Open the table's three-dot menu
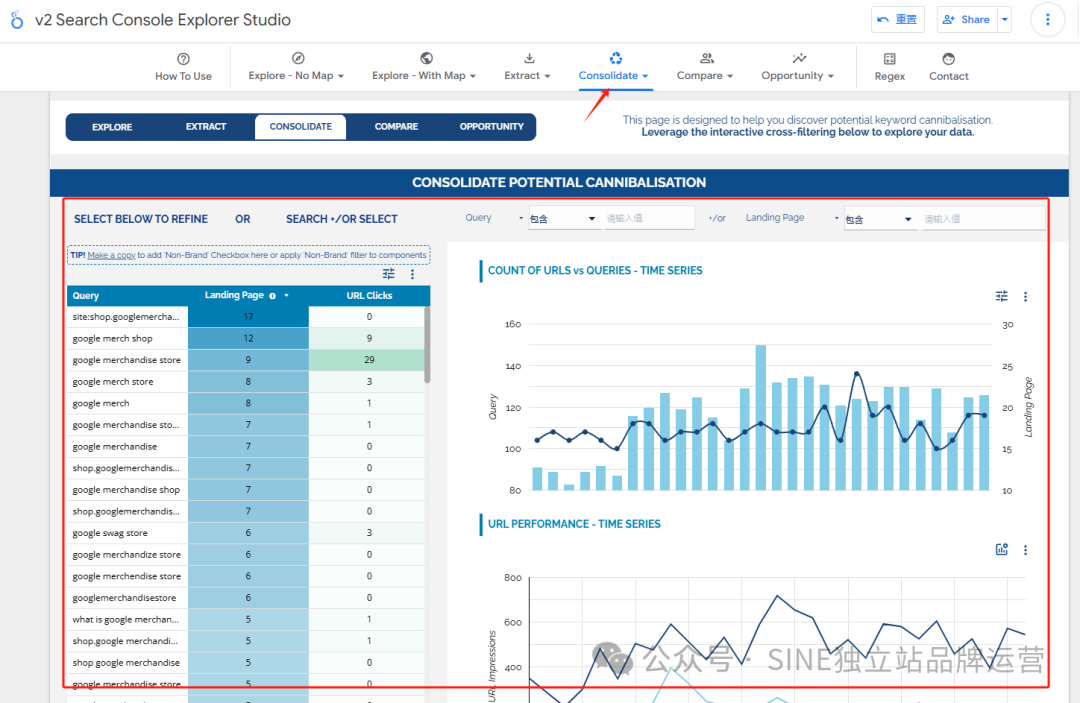The height and width of the screenshot is (703, 1080). coord(413,274)
